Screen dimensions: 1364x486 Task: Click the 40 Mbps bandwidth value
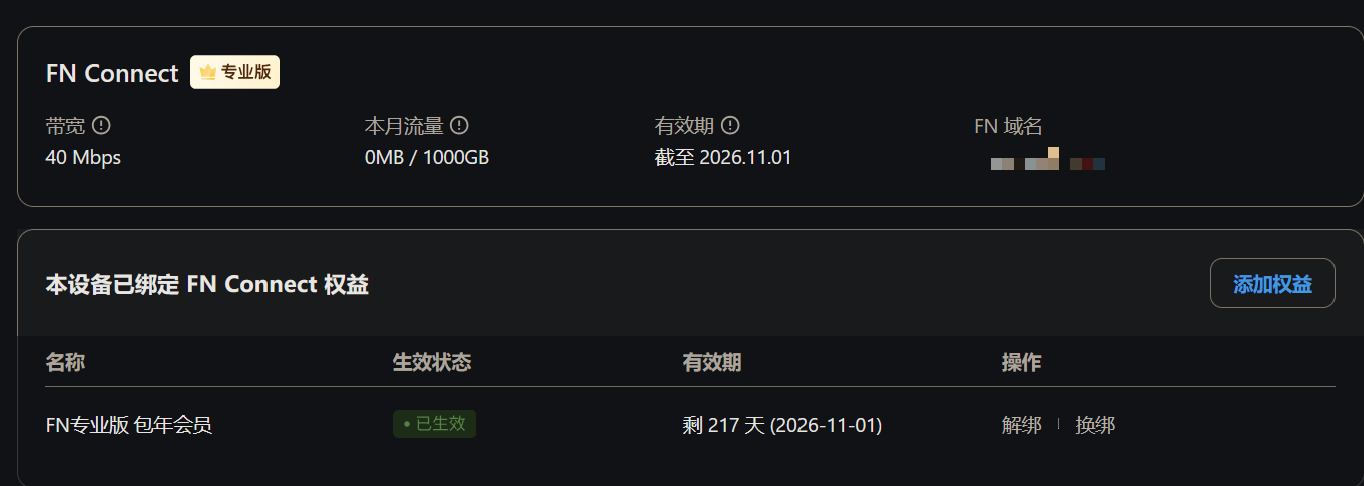coord(83,158)
